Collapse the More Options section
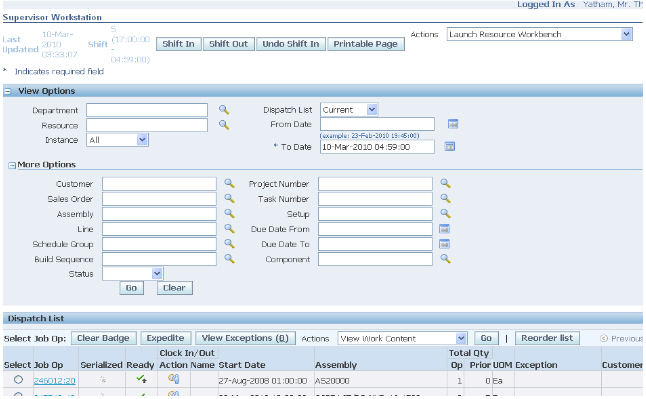The height and width of the screenshot is (399, 646). (x=12, y=165)
